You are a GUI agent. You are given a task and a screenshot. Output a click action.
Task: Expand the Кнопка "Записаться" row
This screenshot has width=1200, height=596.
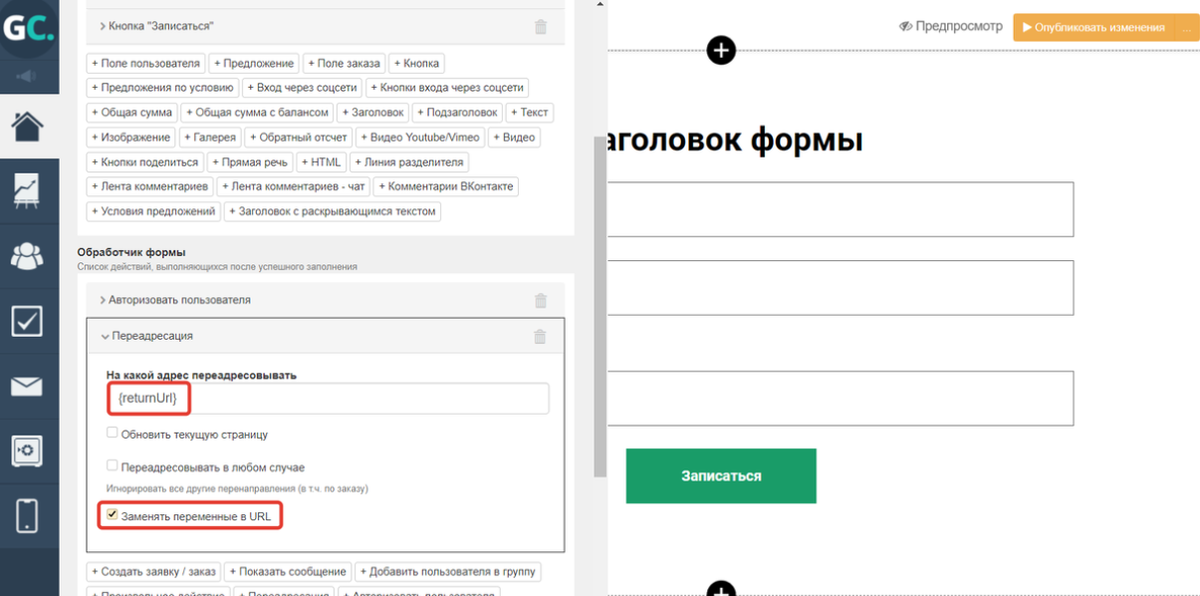click(326, 26)
